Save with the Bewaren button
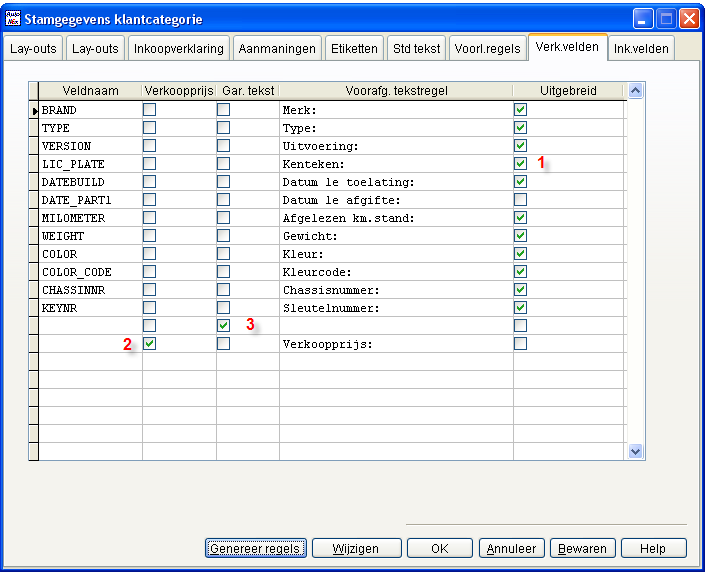Viewport: 707px width, 575px height. 583,548
